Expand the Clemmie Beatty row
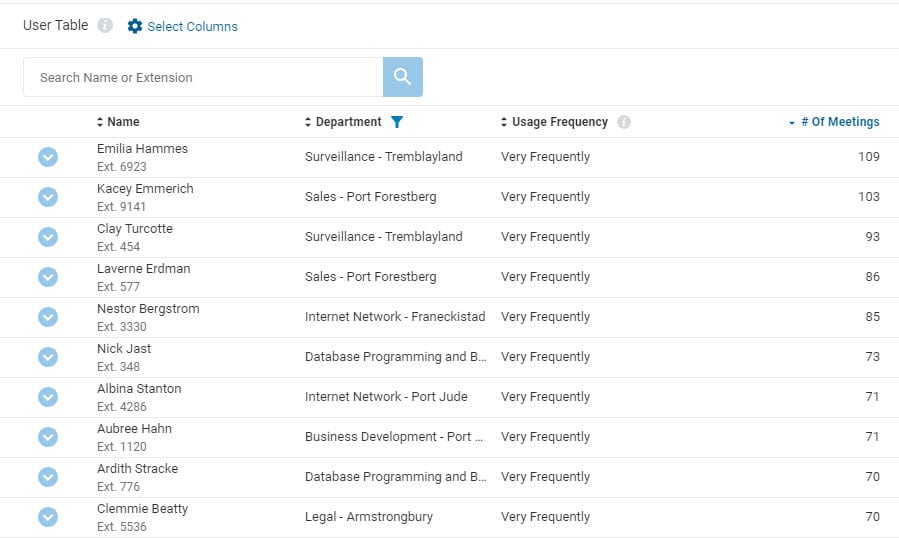Image resolution: width=899 pixels, height=538 pixels. [x=48, y=517]
